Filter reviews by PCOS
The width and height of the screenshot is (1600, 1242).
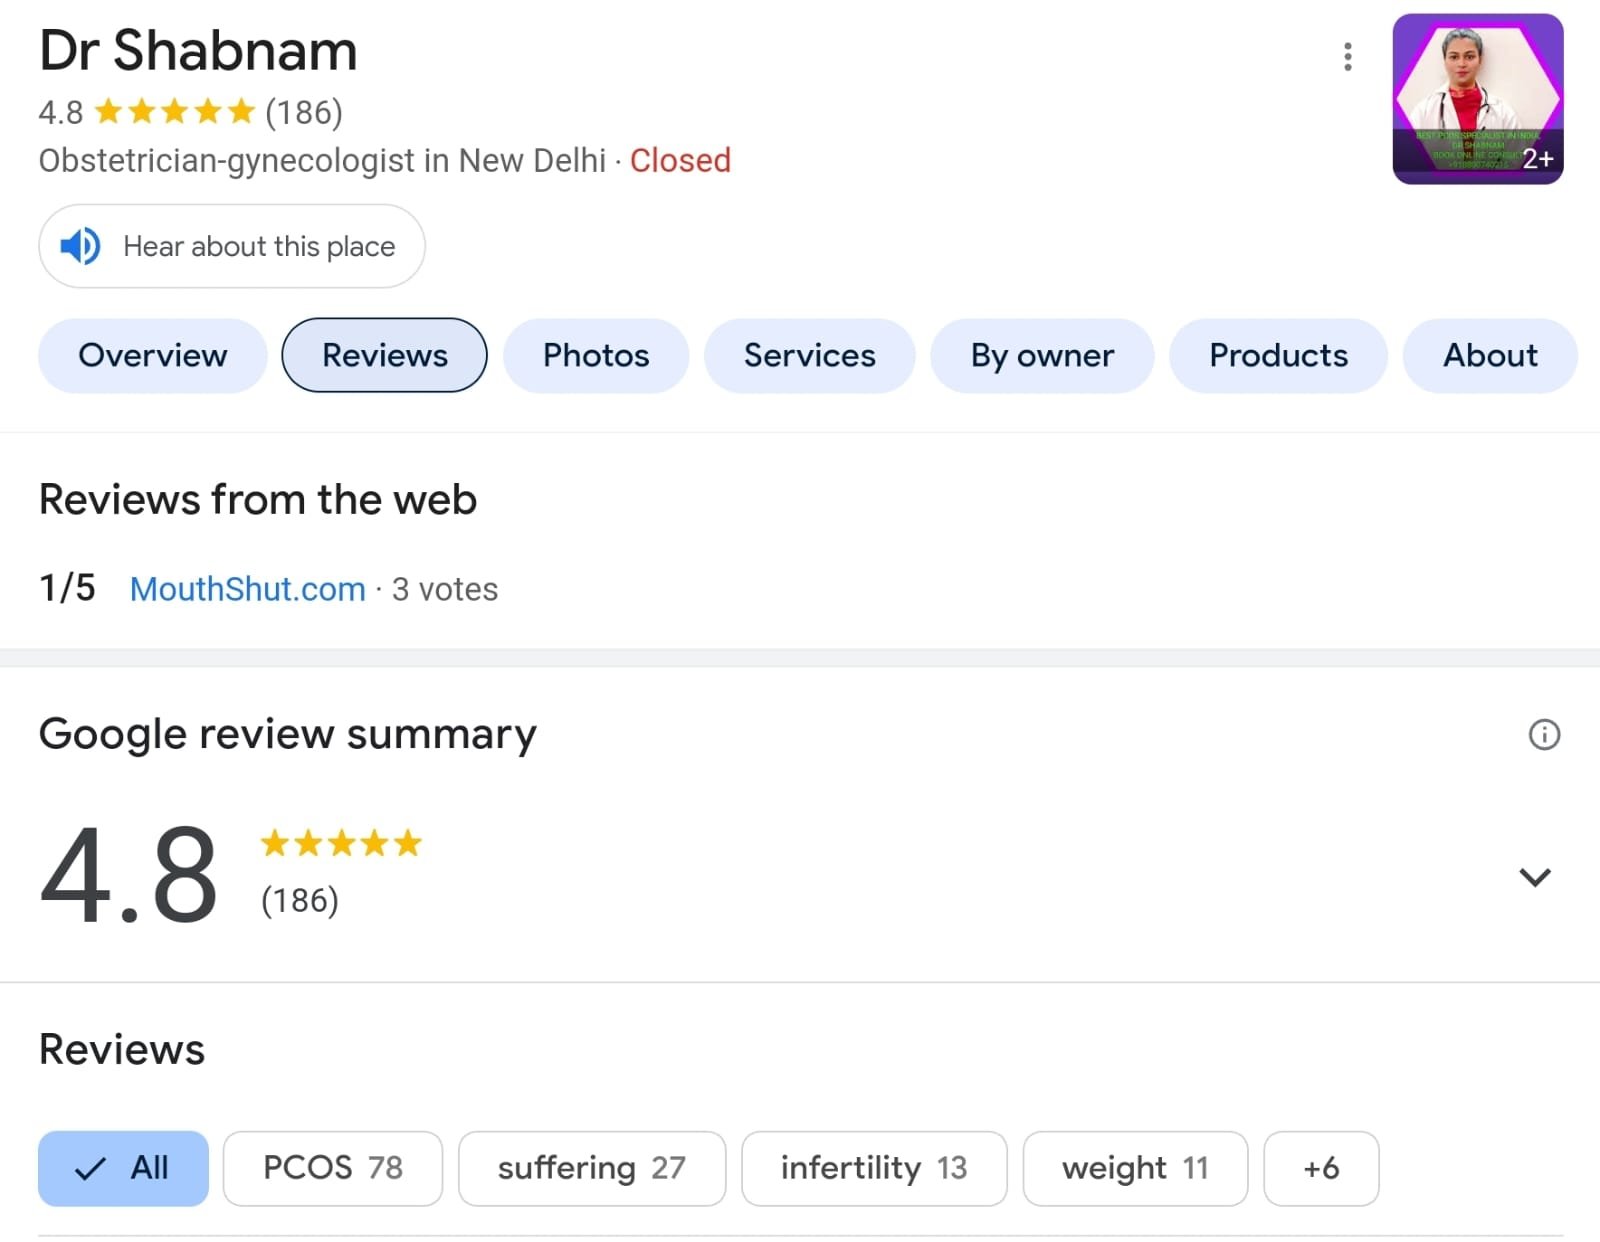pyautogui.click(x=332, y=1168)
